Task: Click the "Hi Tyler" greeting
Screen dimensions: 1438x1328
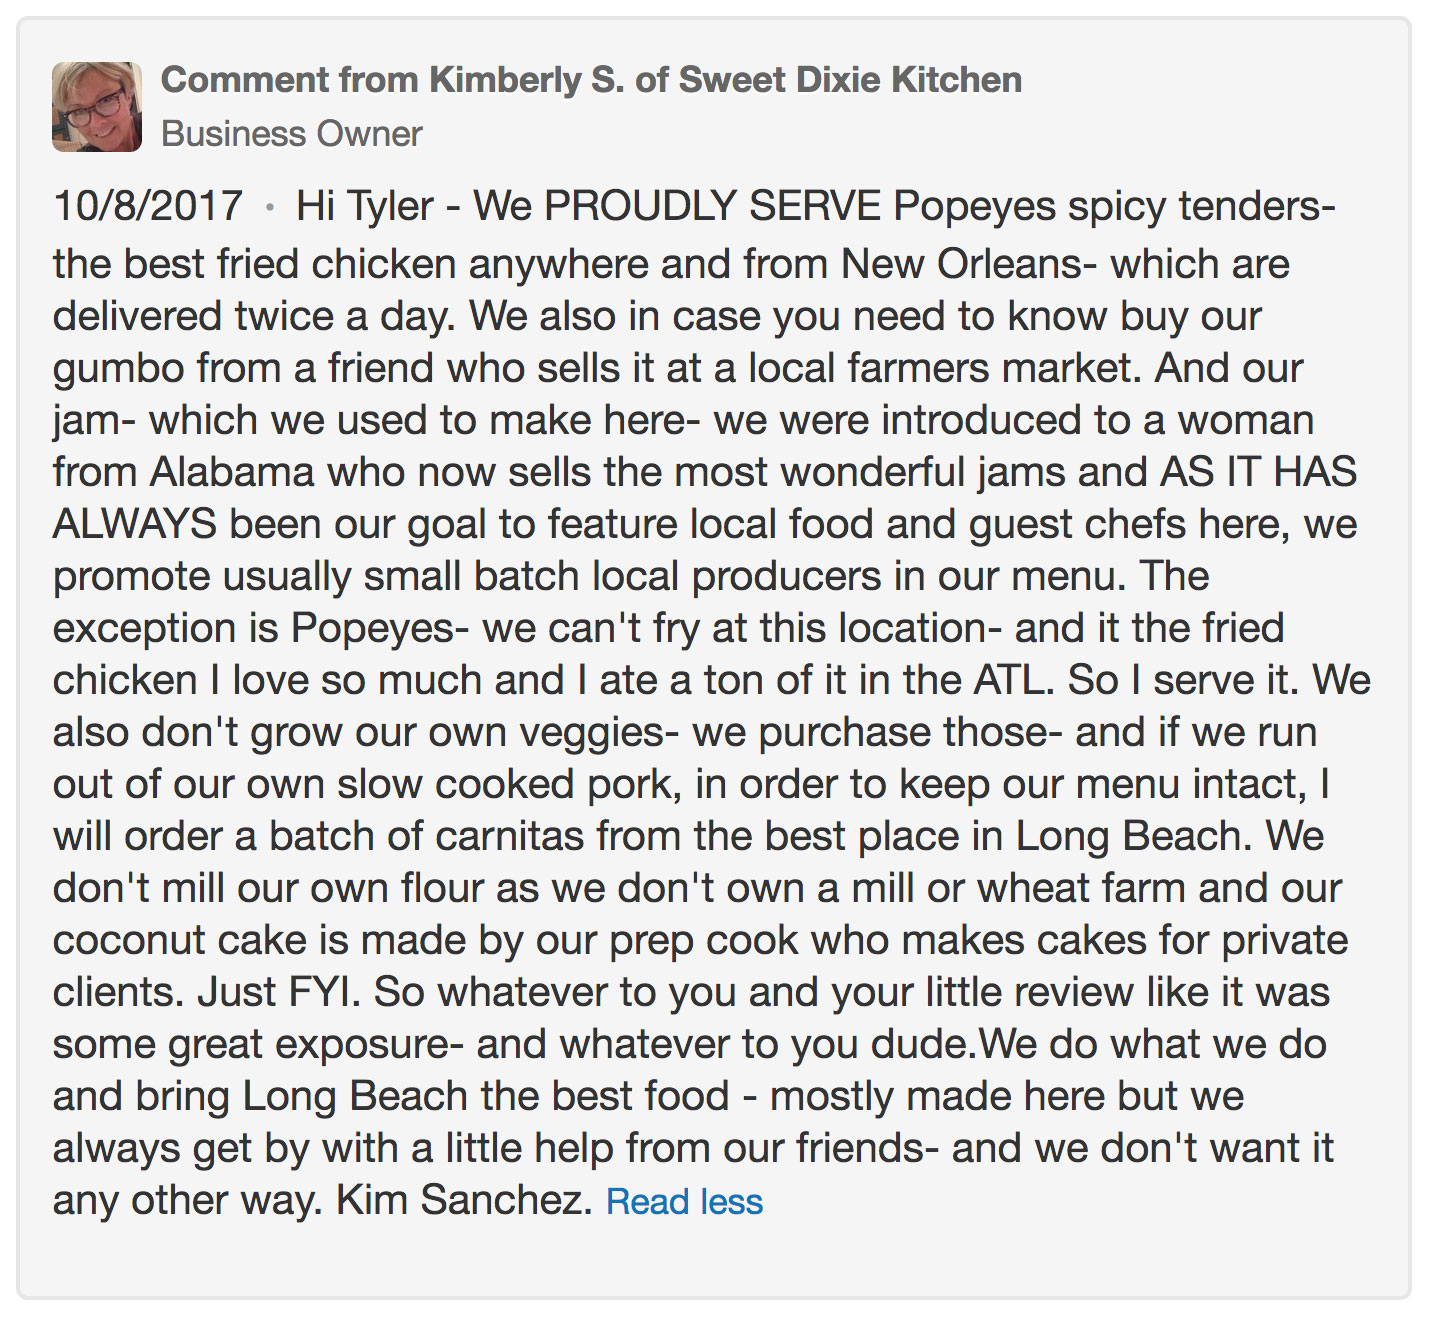Action: (x=364, y=206)
